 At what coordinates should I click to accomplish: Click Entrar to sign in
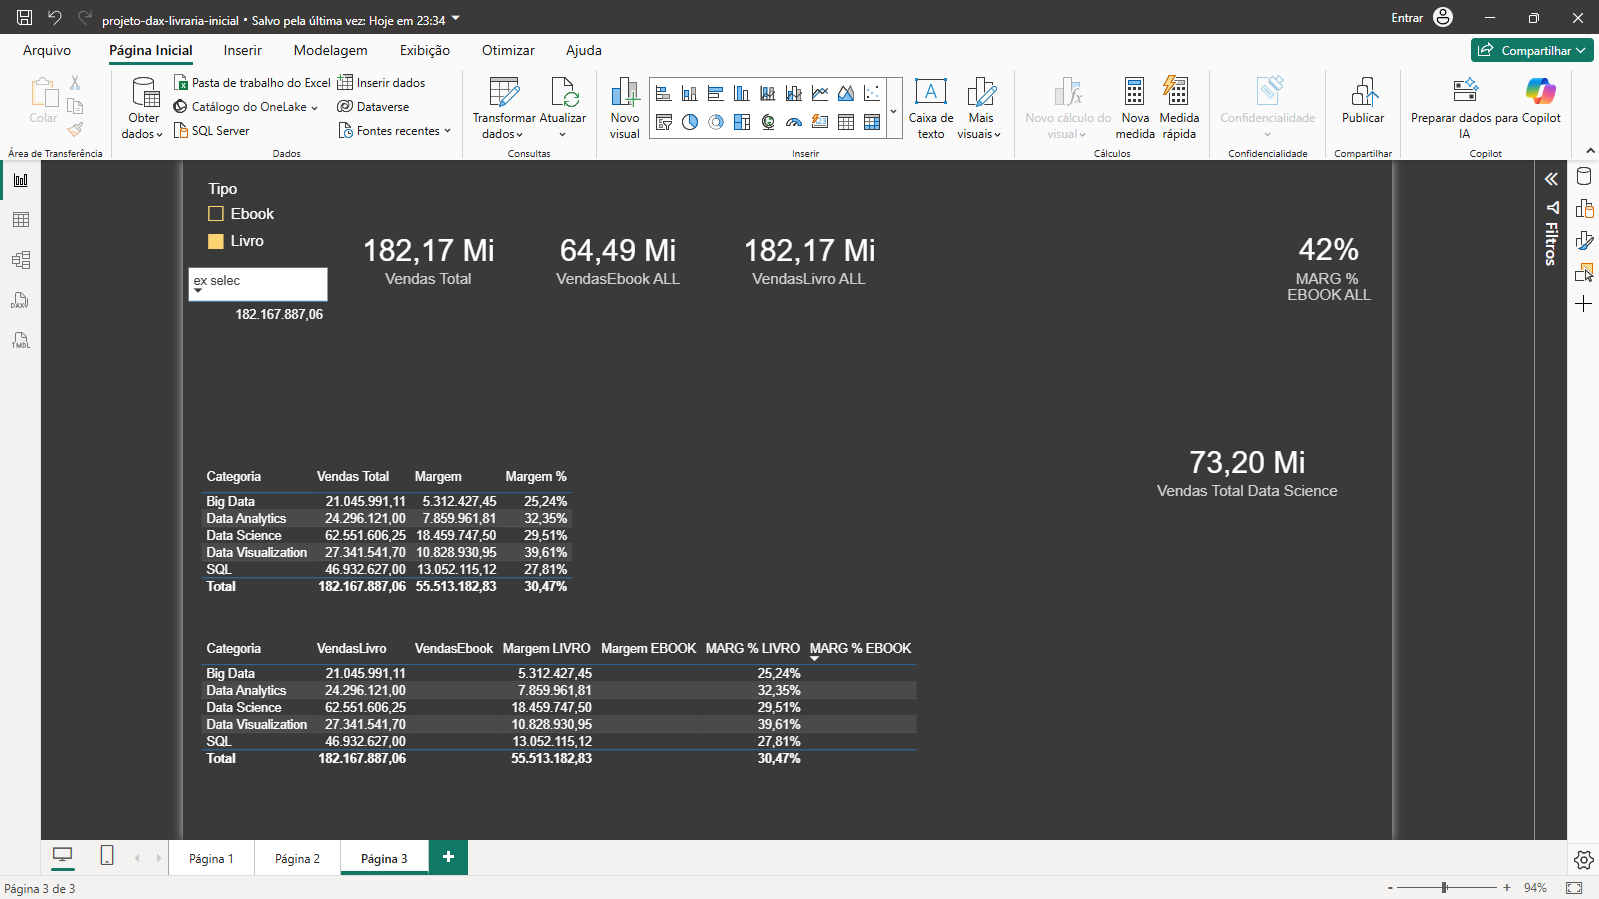[1407, 18]
